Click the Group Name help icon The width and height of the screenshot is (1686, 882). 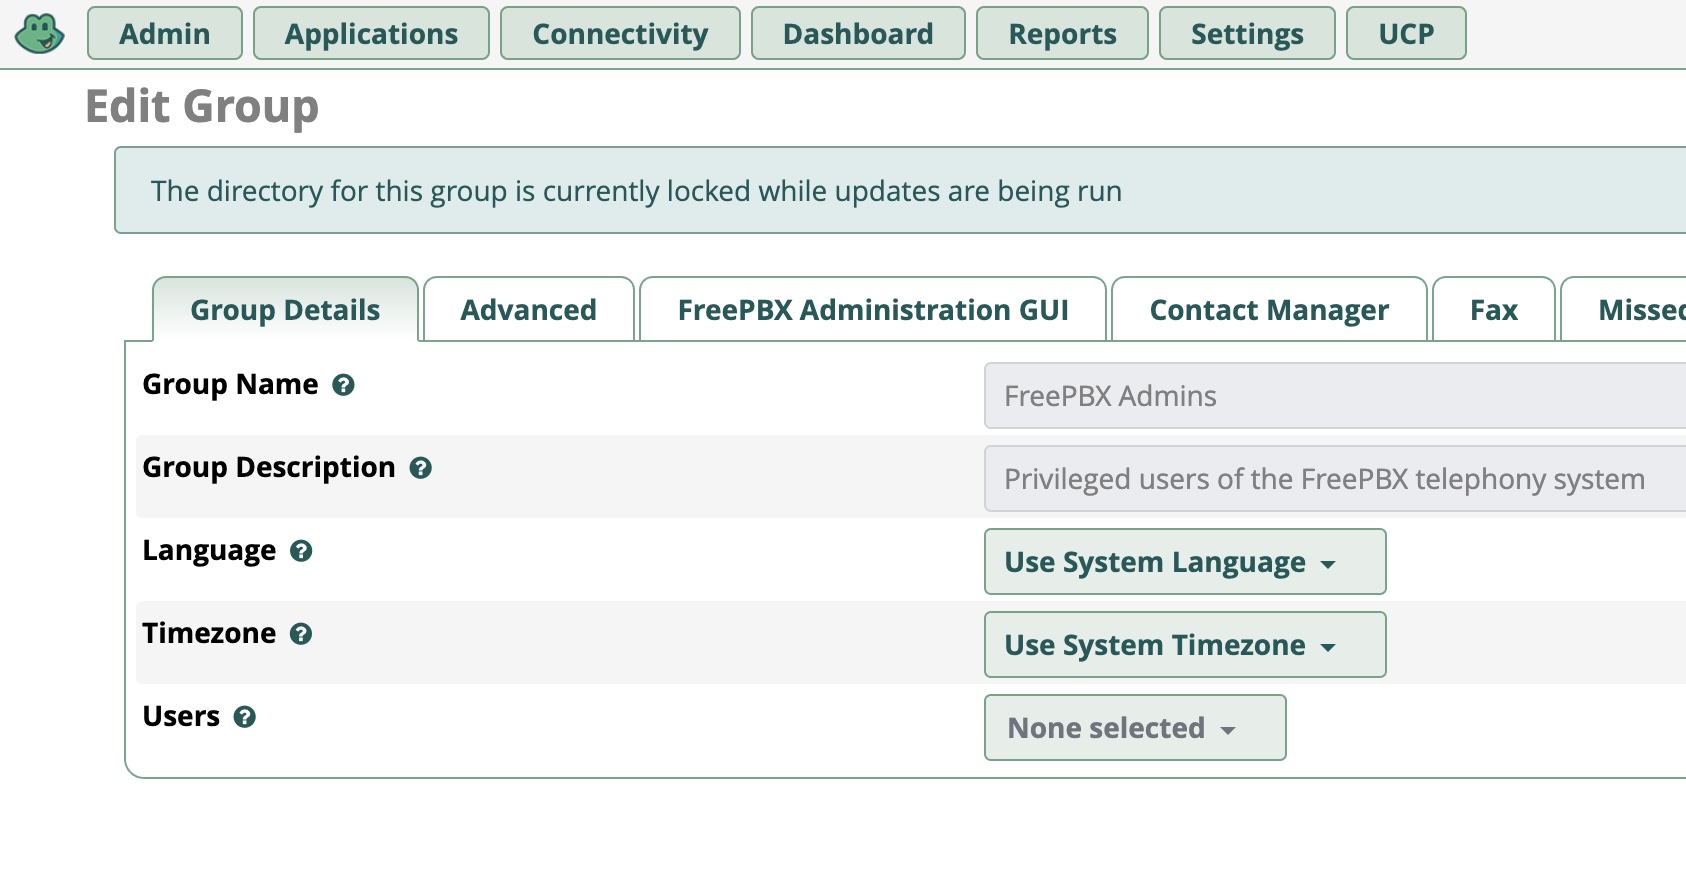pos(343,385)
